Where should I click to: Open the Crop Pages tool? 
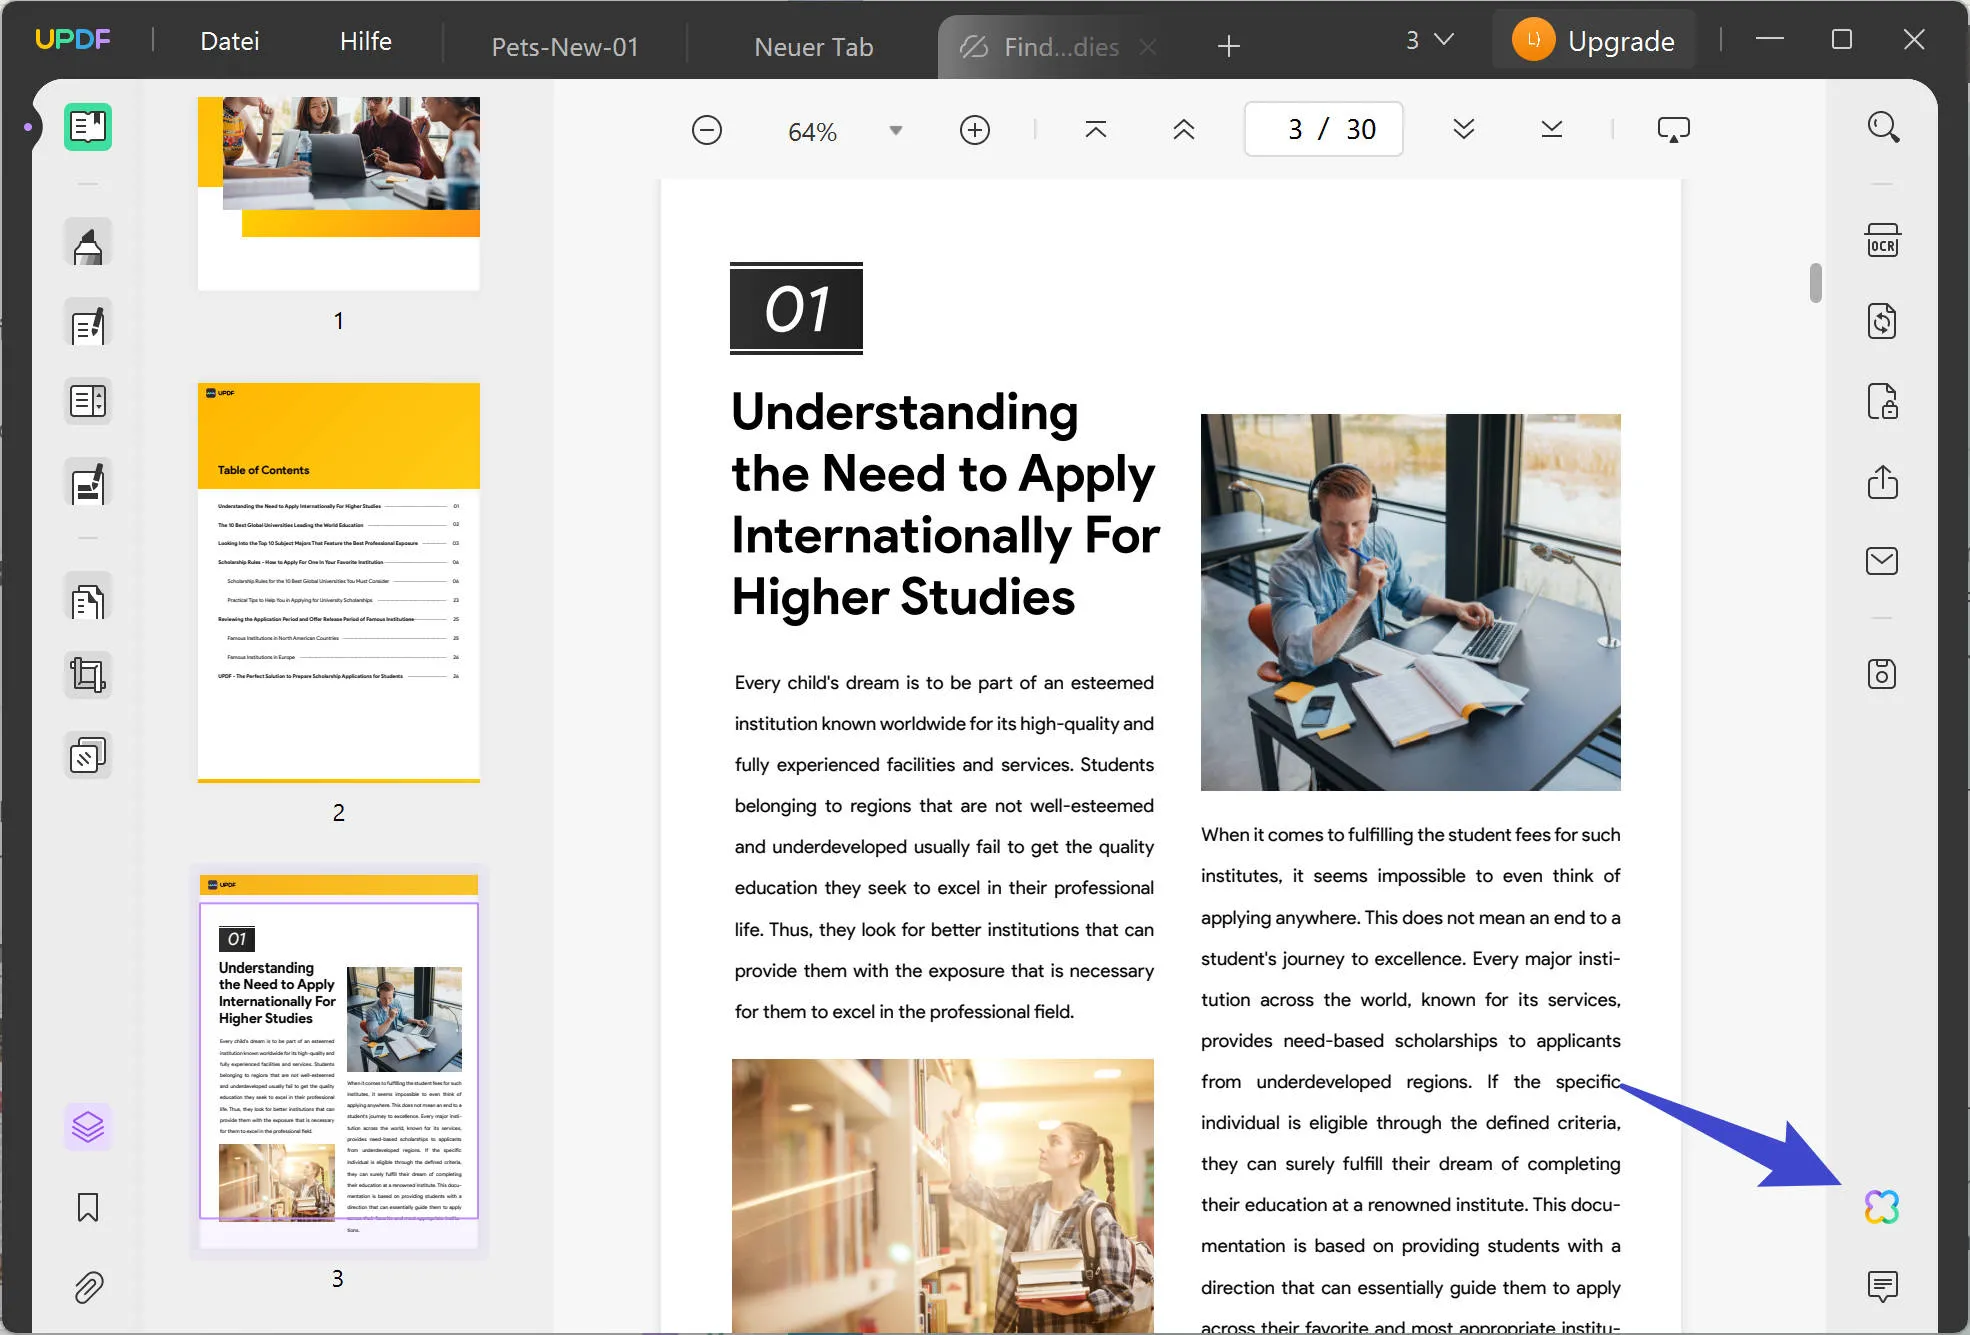88,676
